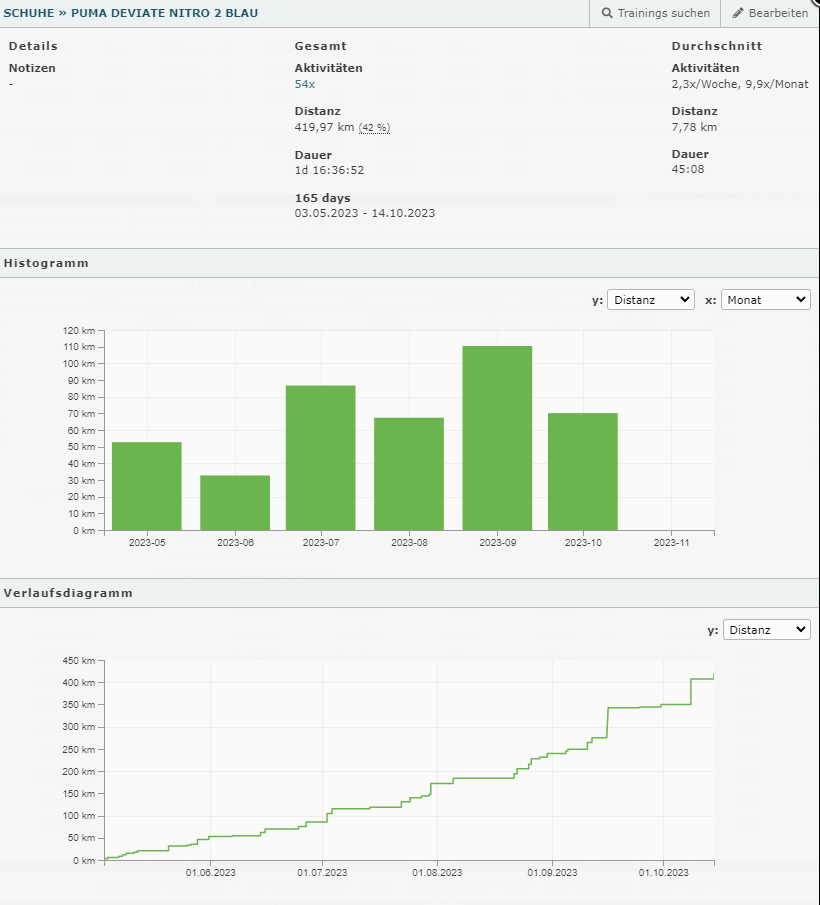Image resolution: width=820 pixels, height=905 pixels.
Task: Click the 42 % distance share
Action: pyautogui.click(x=374, y=128)
